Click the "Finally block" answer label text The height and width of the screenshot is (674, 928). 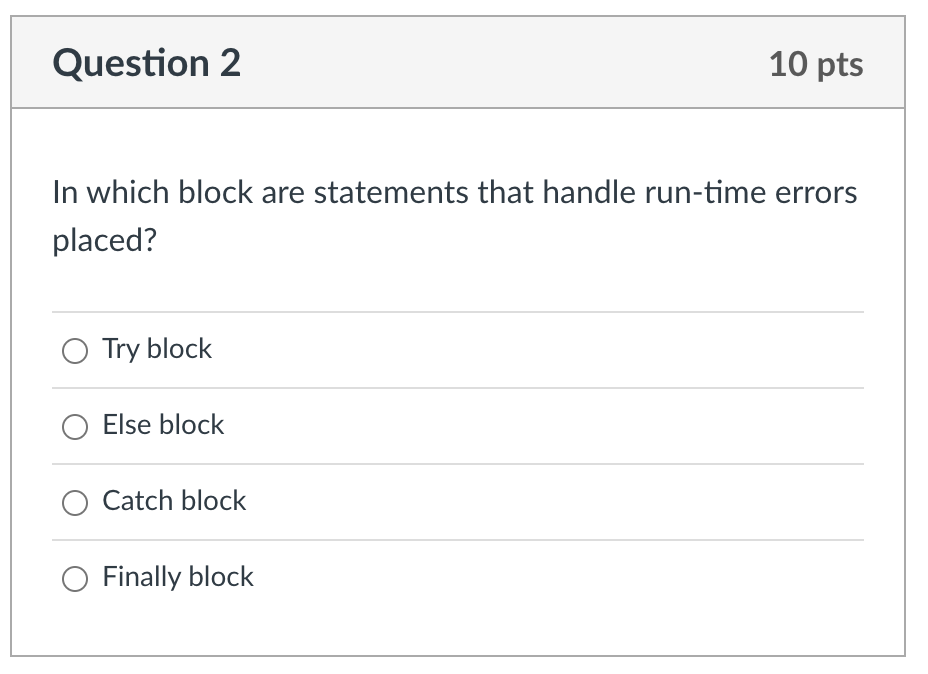(178, 577)
